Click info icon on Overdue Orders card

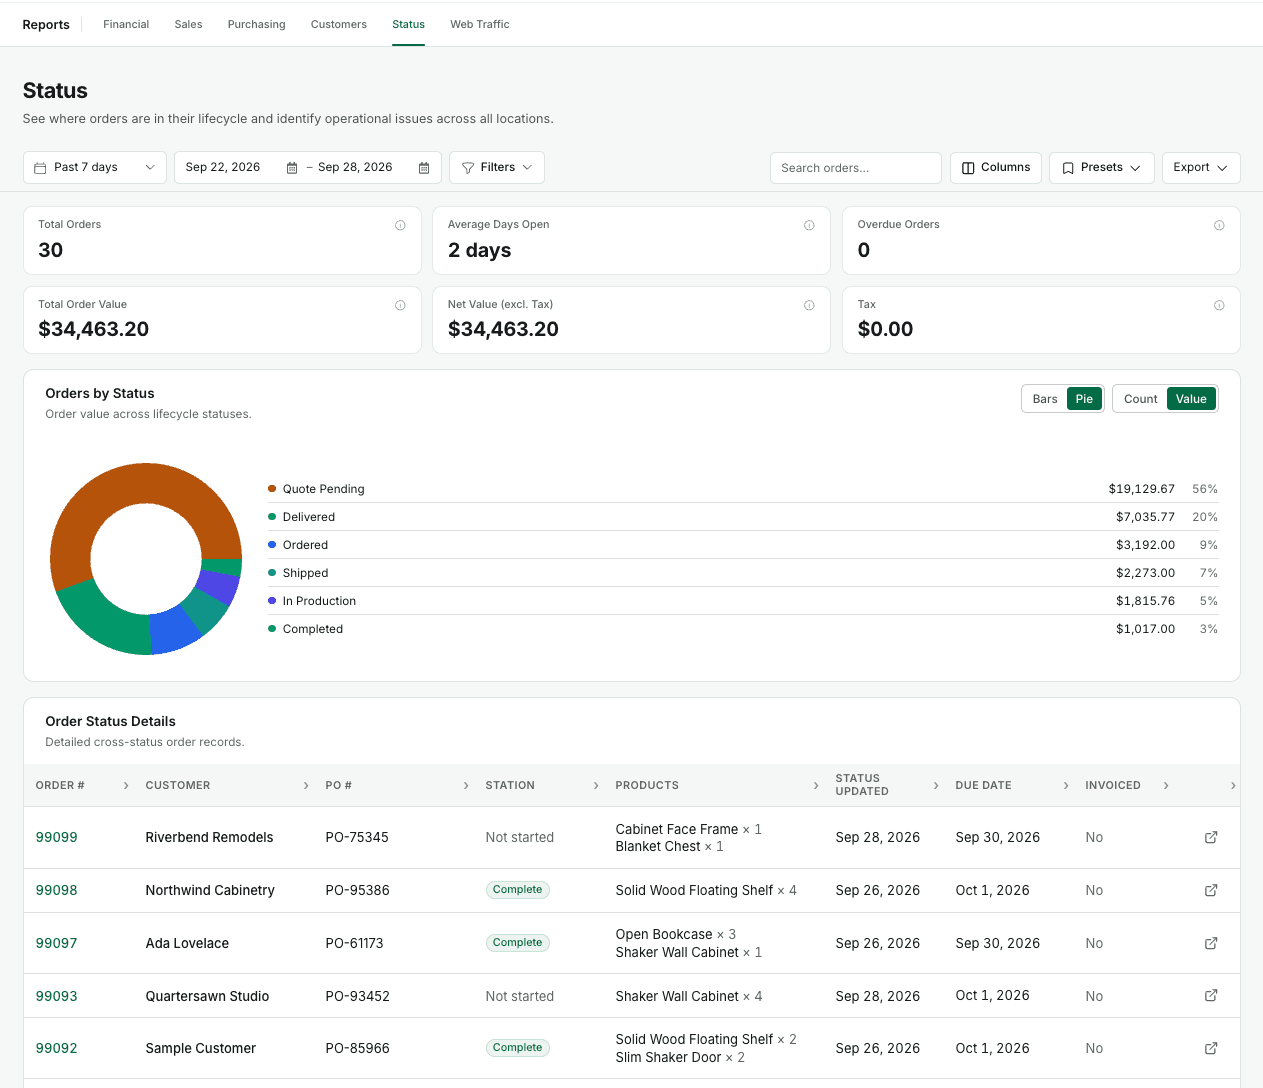tap(1219, 226)
